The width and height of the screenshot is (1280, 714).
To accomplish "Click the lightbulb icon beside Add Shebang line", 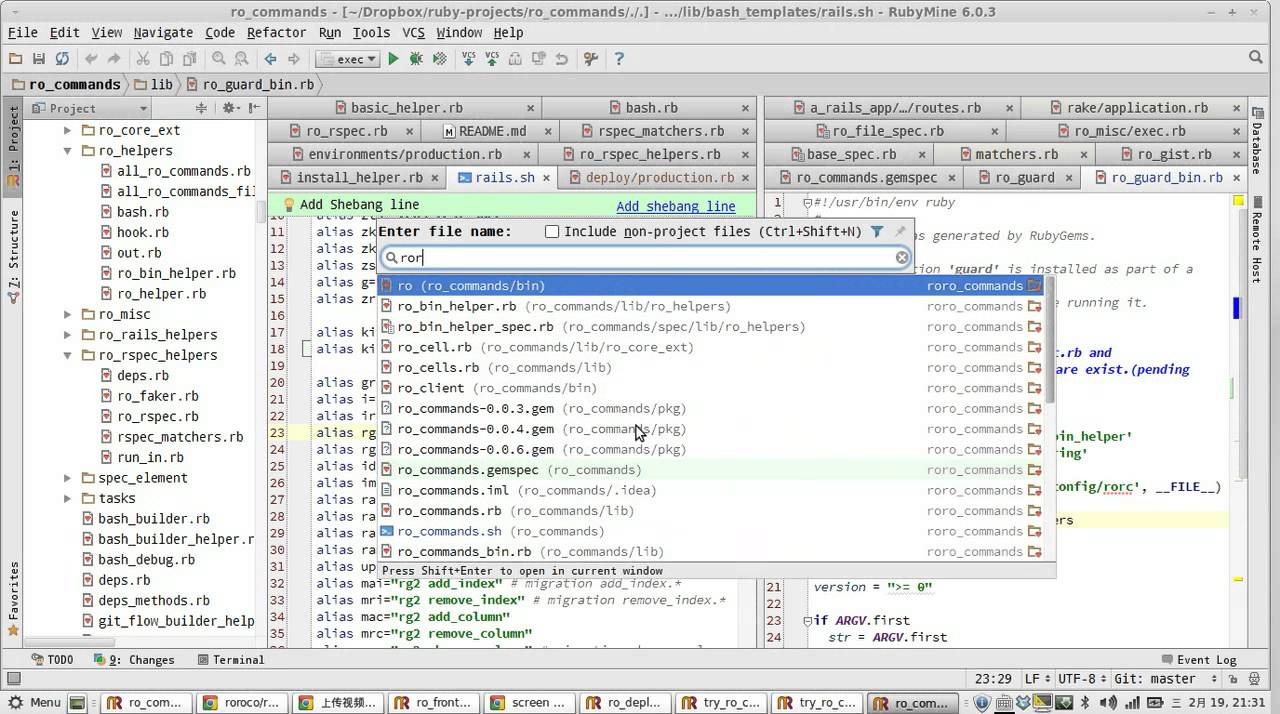I will pyautogui.click(x=289, y=205).
